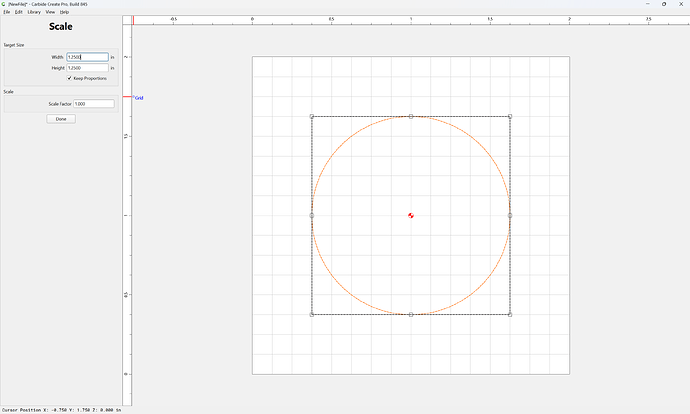This screenshot has height=414, width=690.
Task: Close the Carbide Create window
Action: [x=681, y=4]
